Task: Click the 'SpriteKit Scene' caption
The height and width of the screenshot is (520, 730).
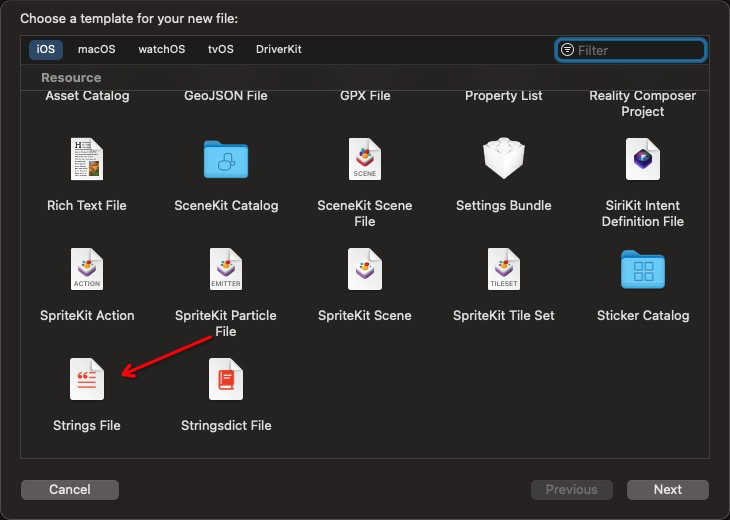Action: (365, 316)
